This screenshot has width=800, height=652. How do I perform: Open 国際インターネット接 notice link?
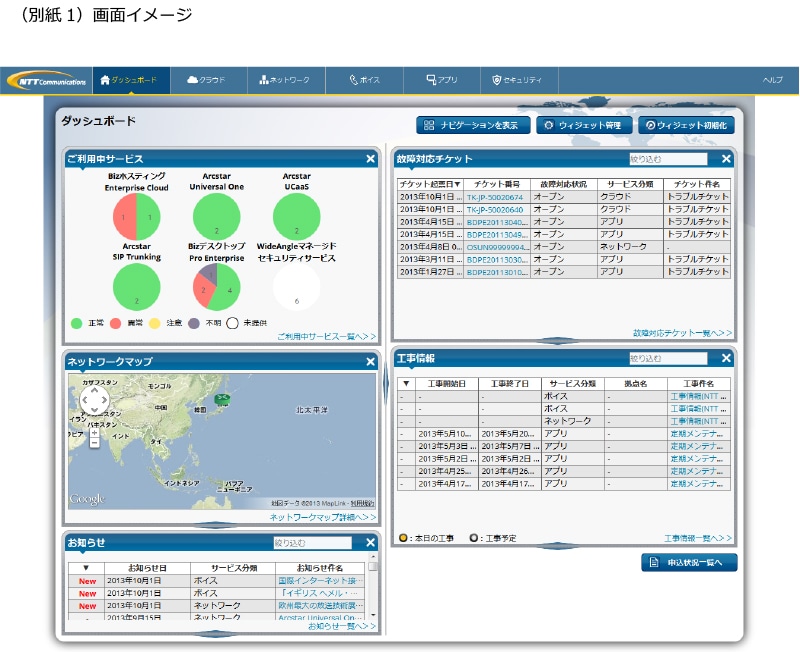point(321,581)
